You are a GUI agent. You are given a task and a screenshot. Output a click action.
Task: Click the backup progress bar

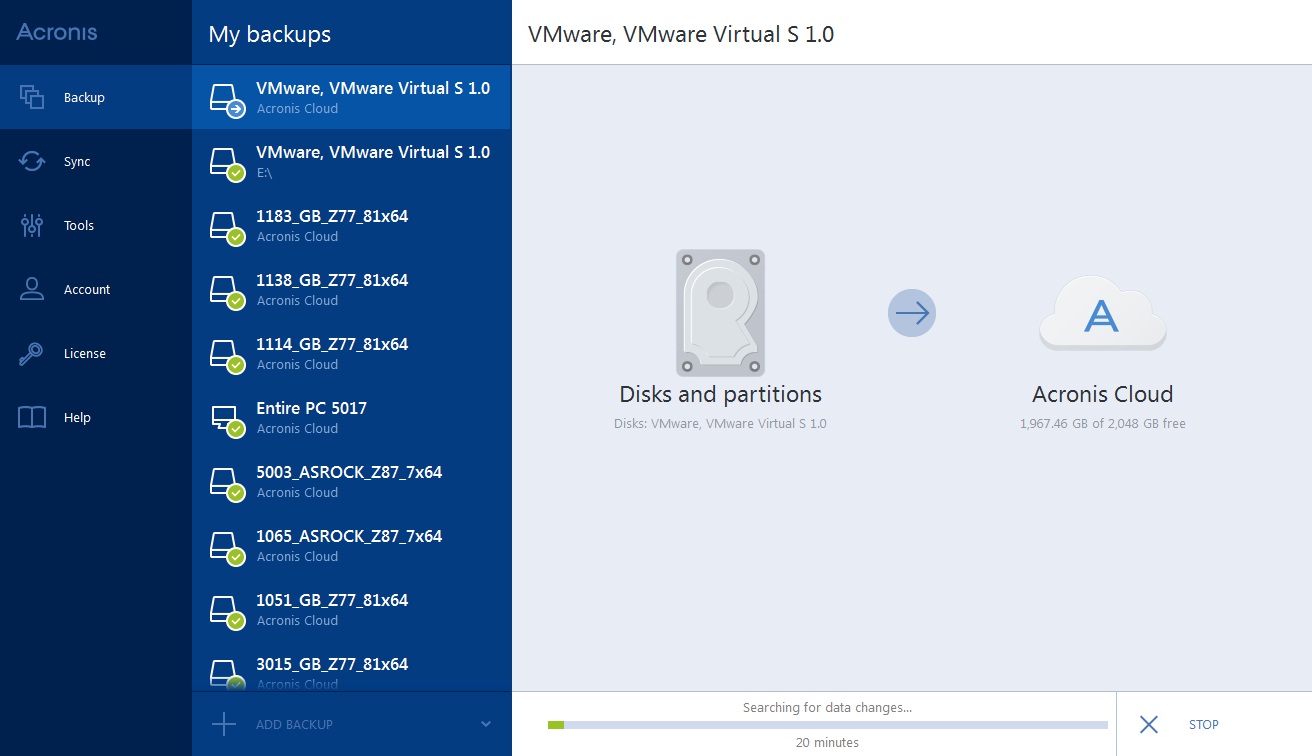coord(828,724)
